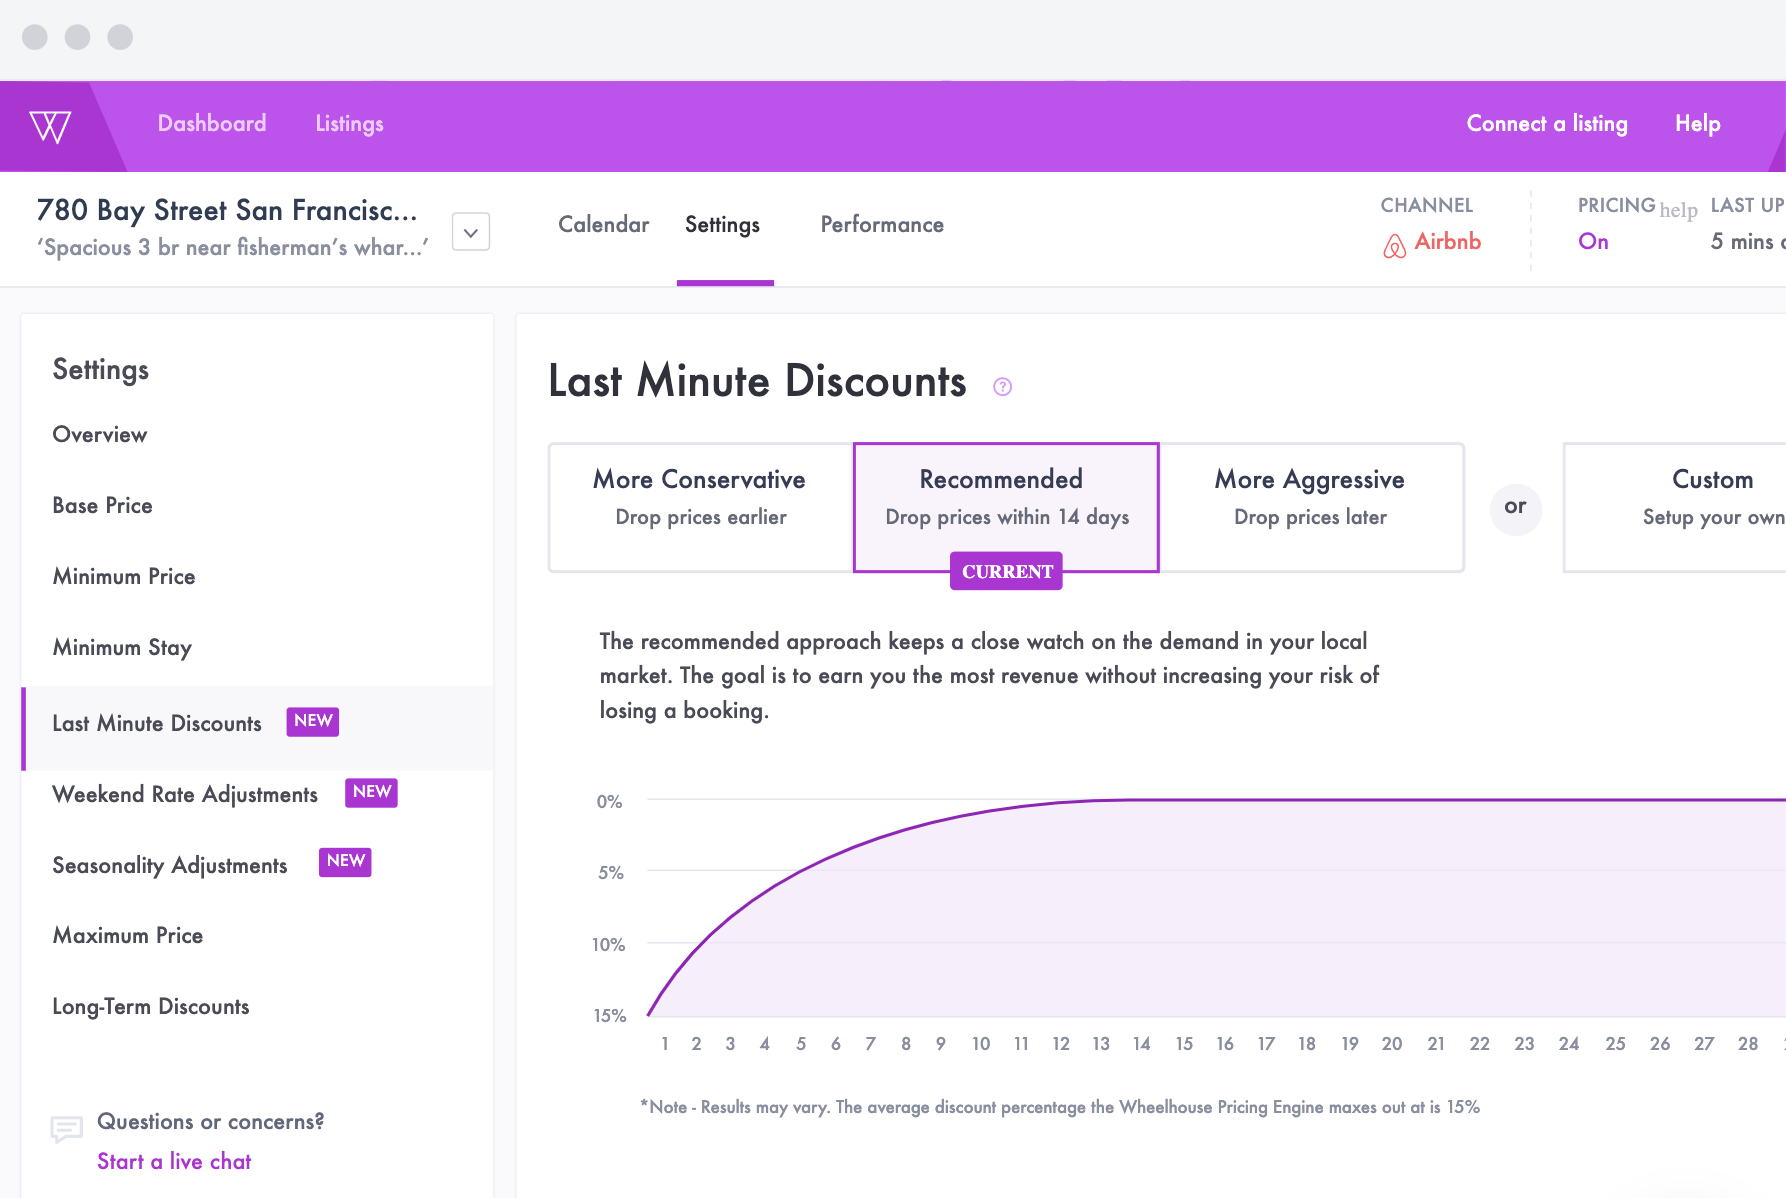Open Long-Term Discounts settings
This screenshot has height=1198, width=1786.
[151, 1007]
